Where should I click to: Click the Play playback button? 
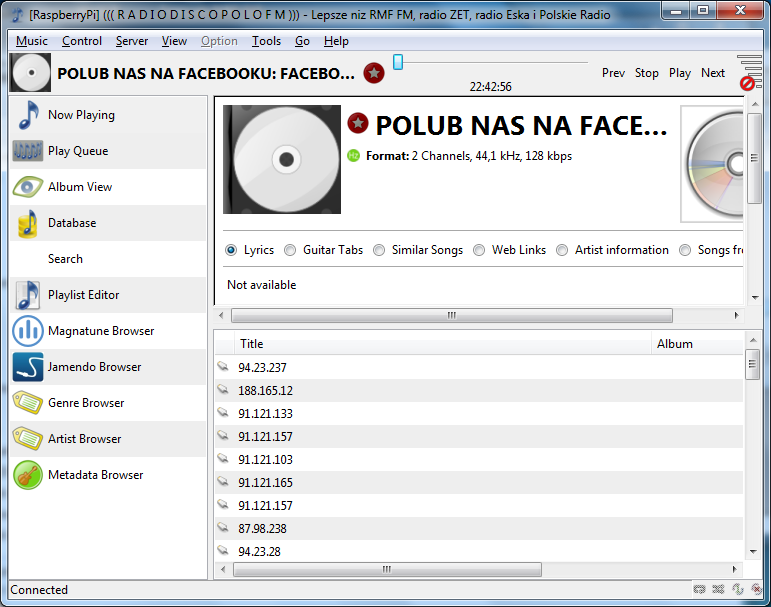[x=680, y=73]
